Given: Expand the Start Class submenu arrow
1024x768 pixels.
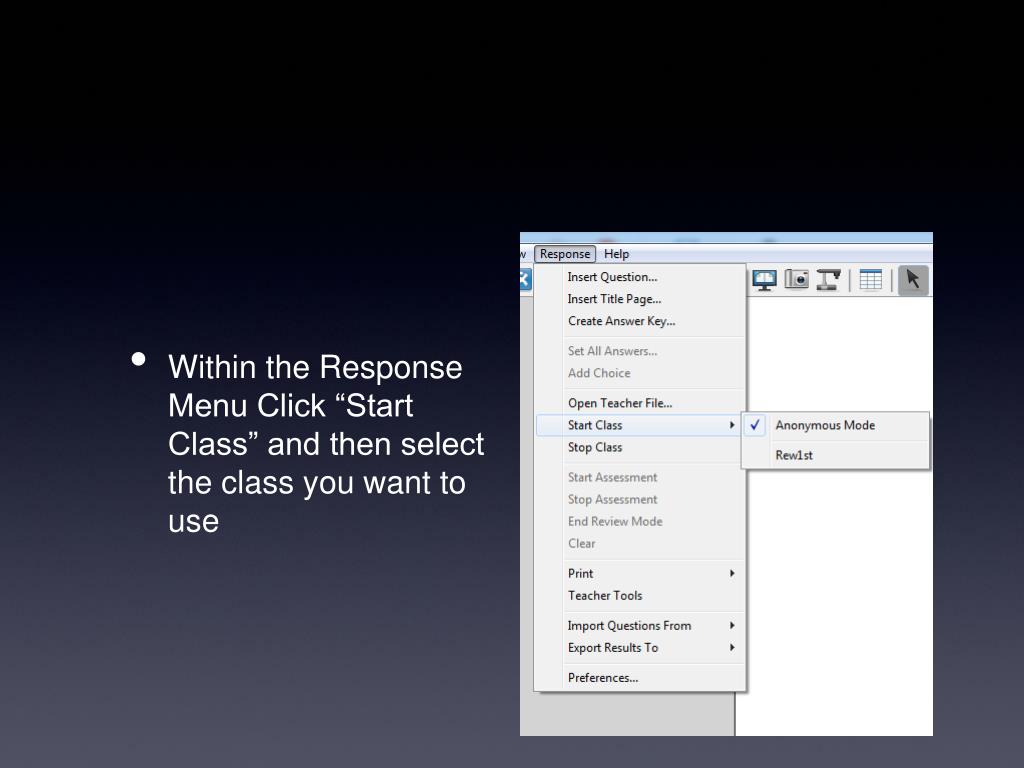Looking at the screenshot, I should 732,425.
